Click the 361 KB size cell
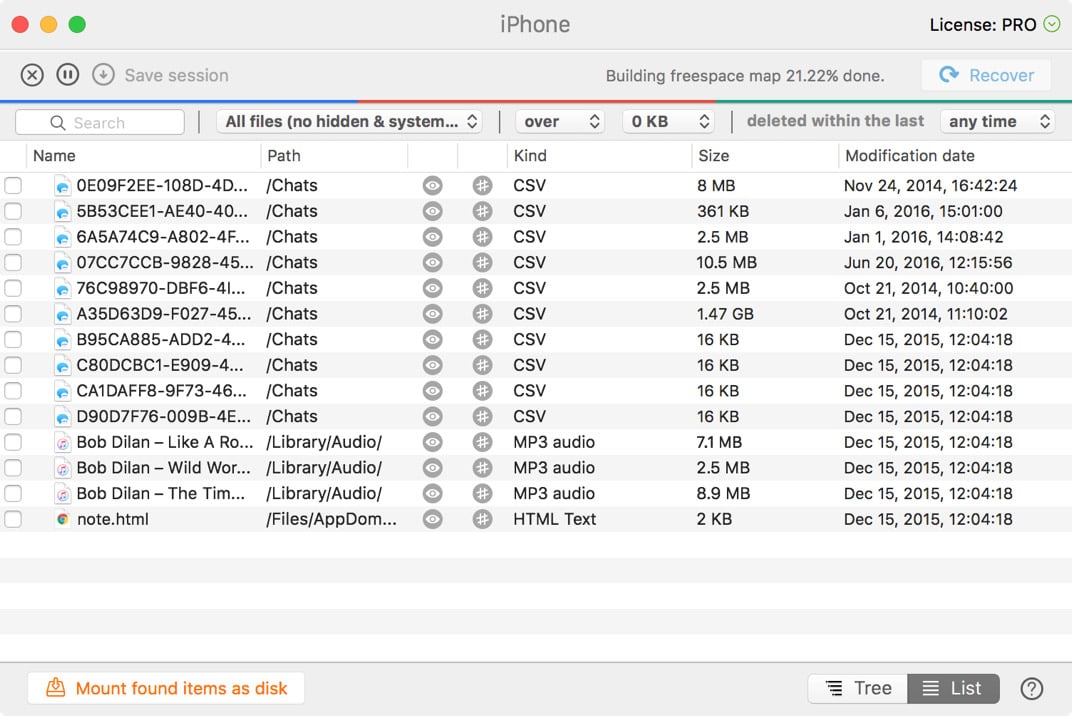Image resolution: width=1072 pixels, height=716 pixels. click(723, 211)
